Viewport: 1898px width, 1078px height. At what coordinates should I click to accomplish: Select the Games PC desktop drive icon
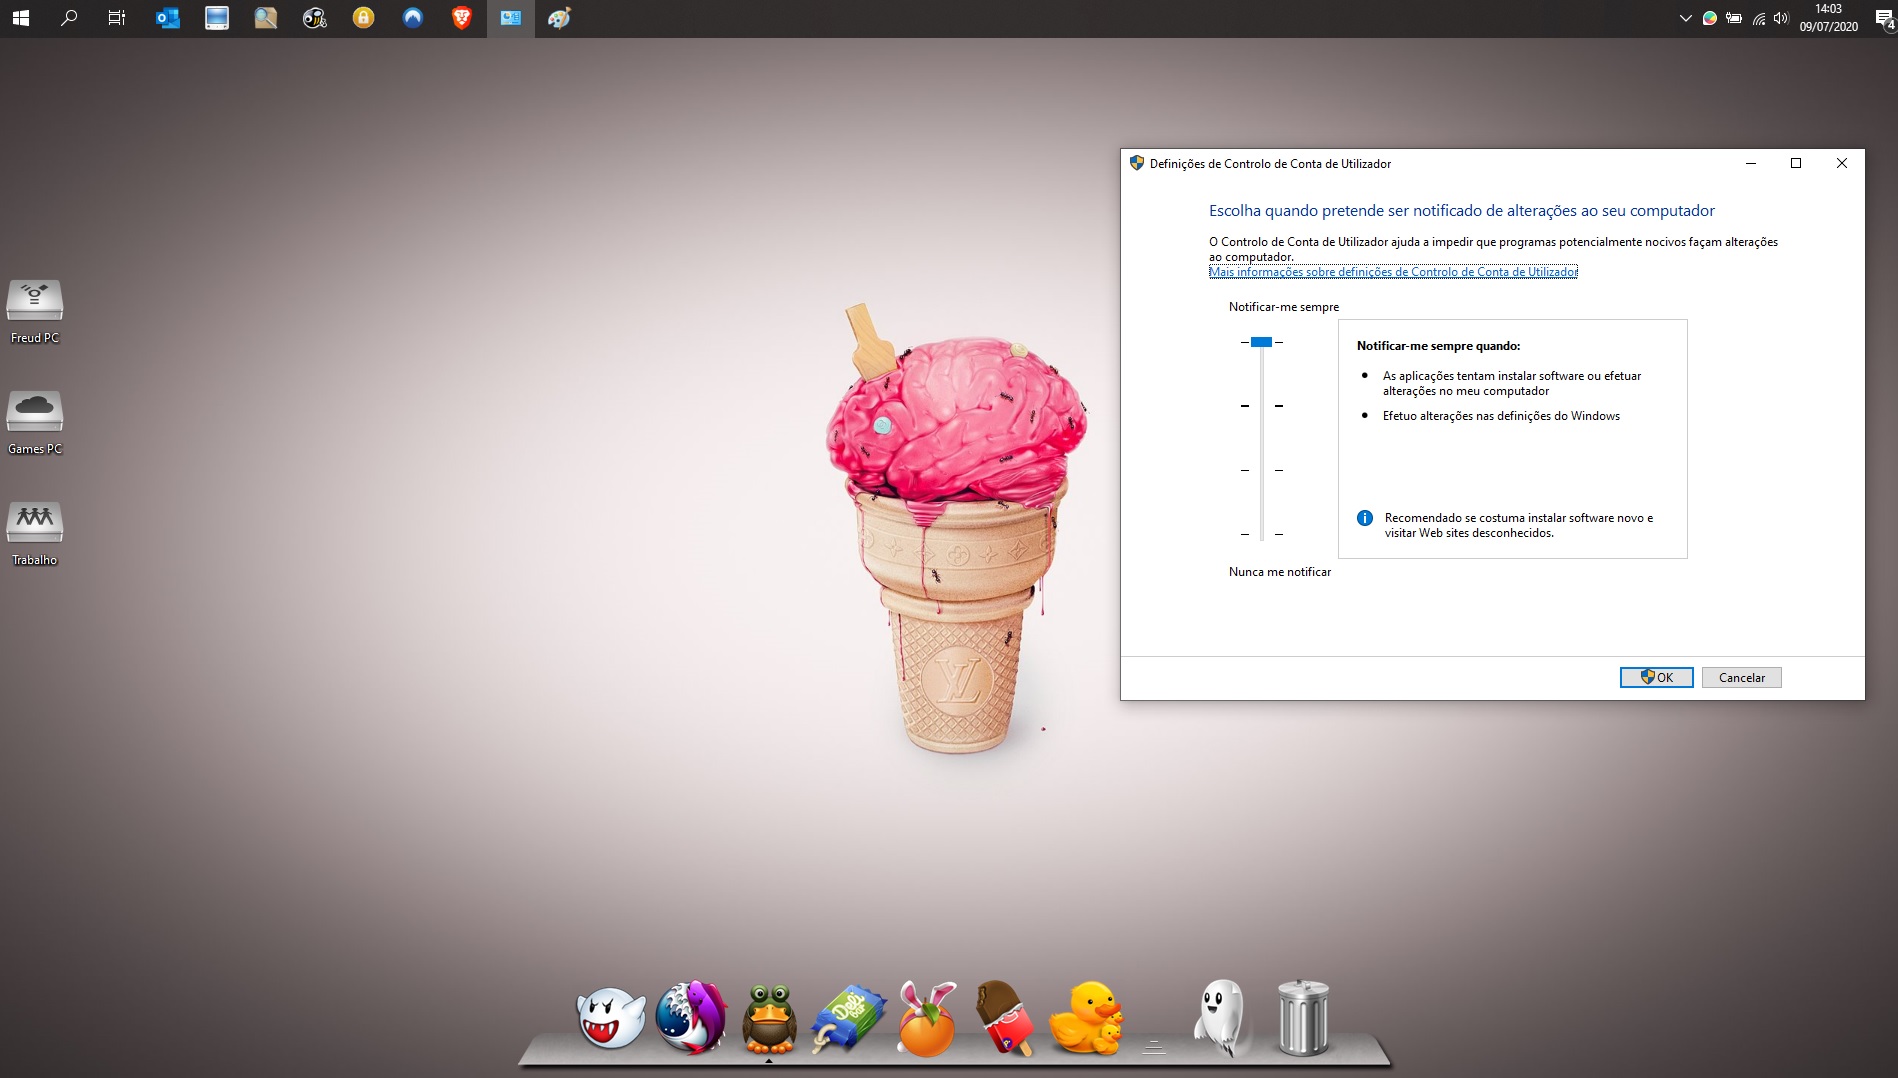click(35, 422)
